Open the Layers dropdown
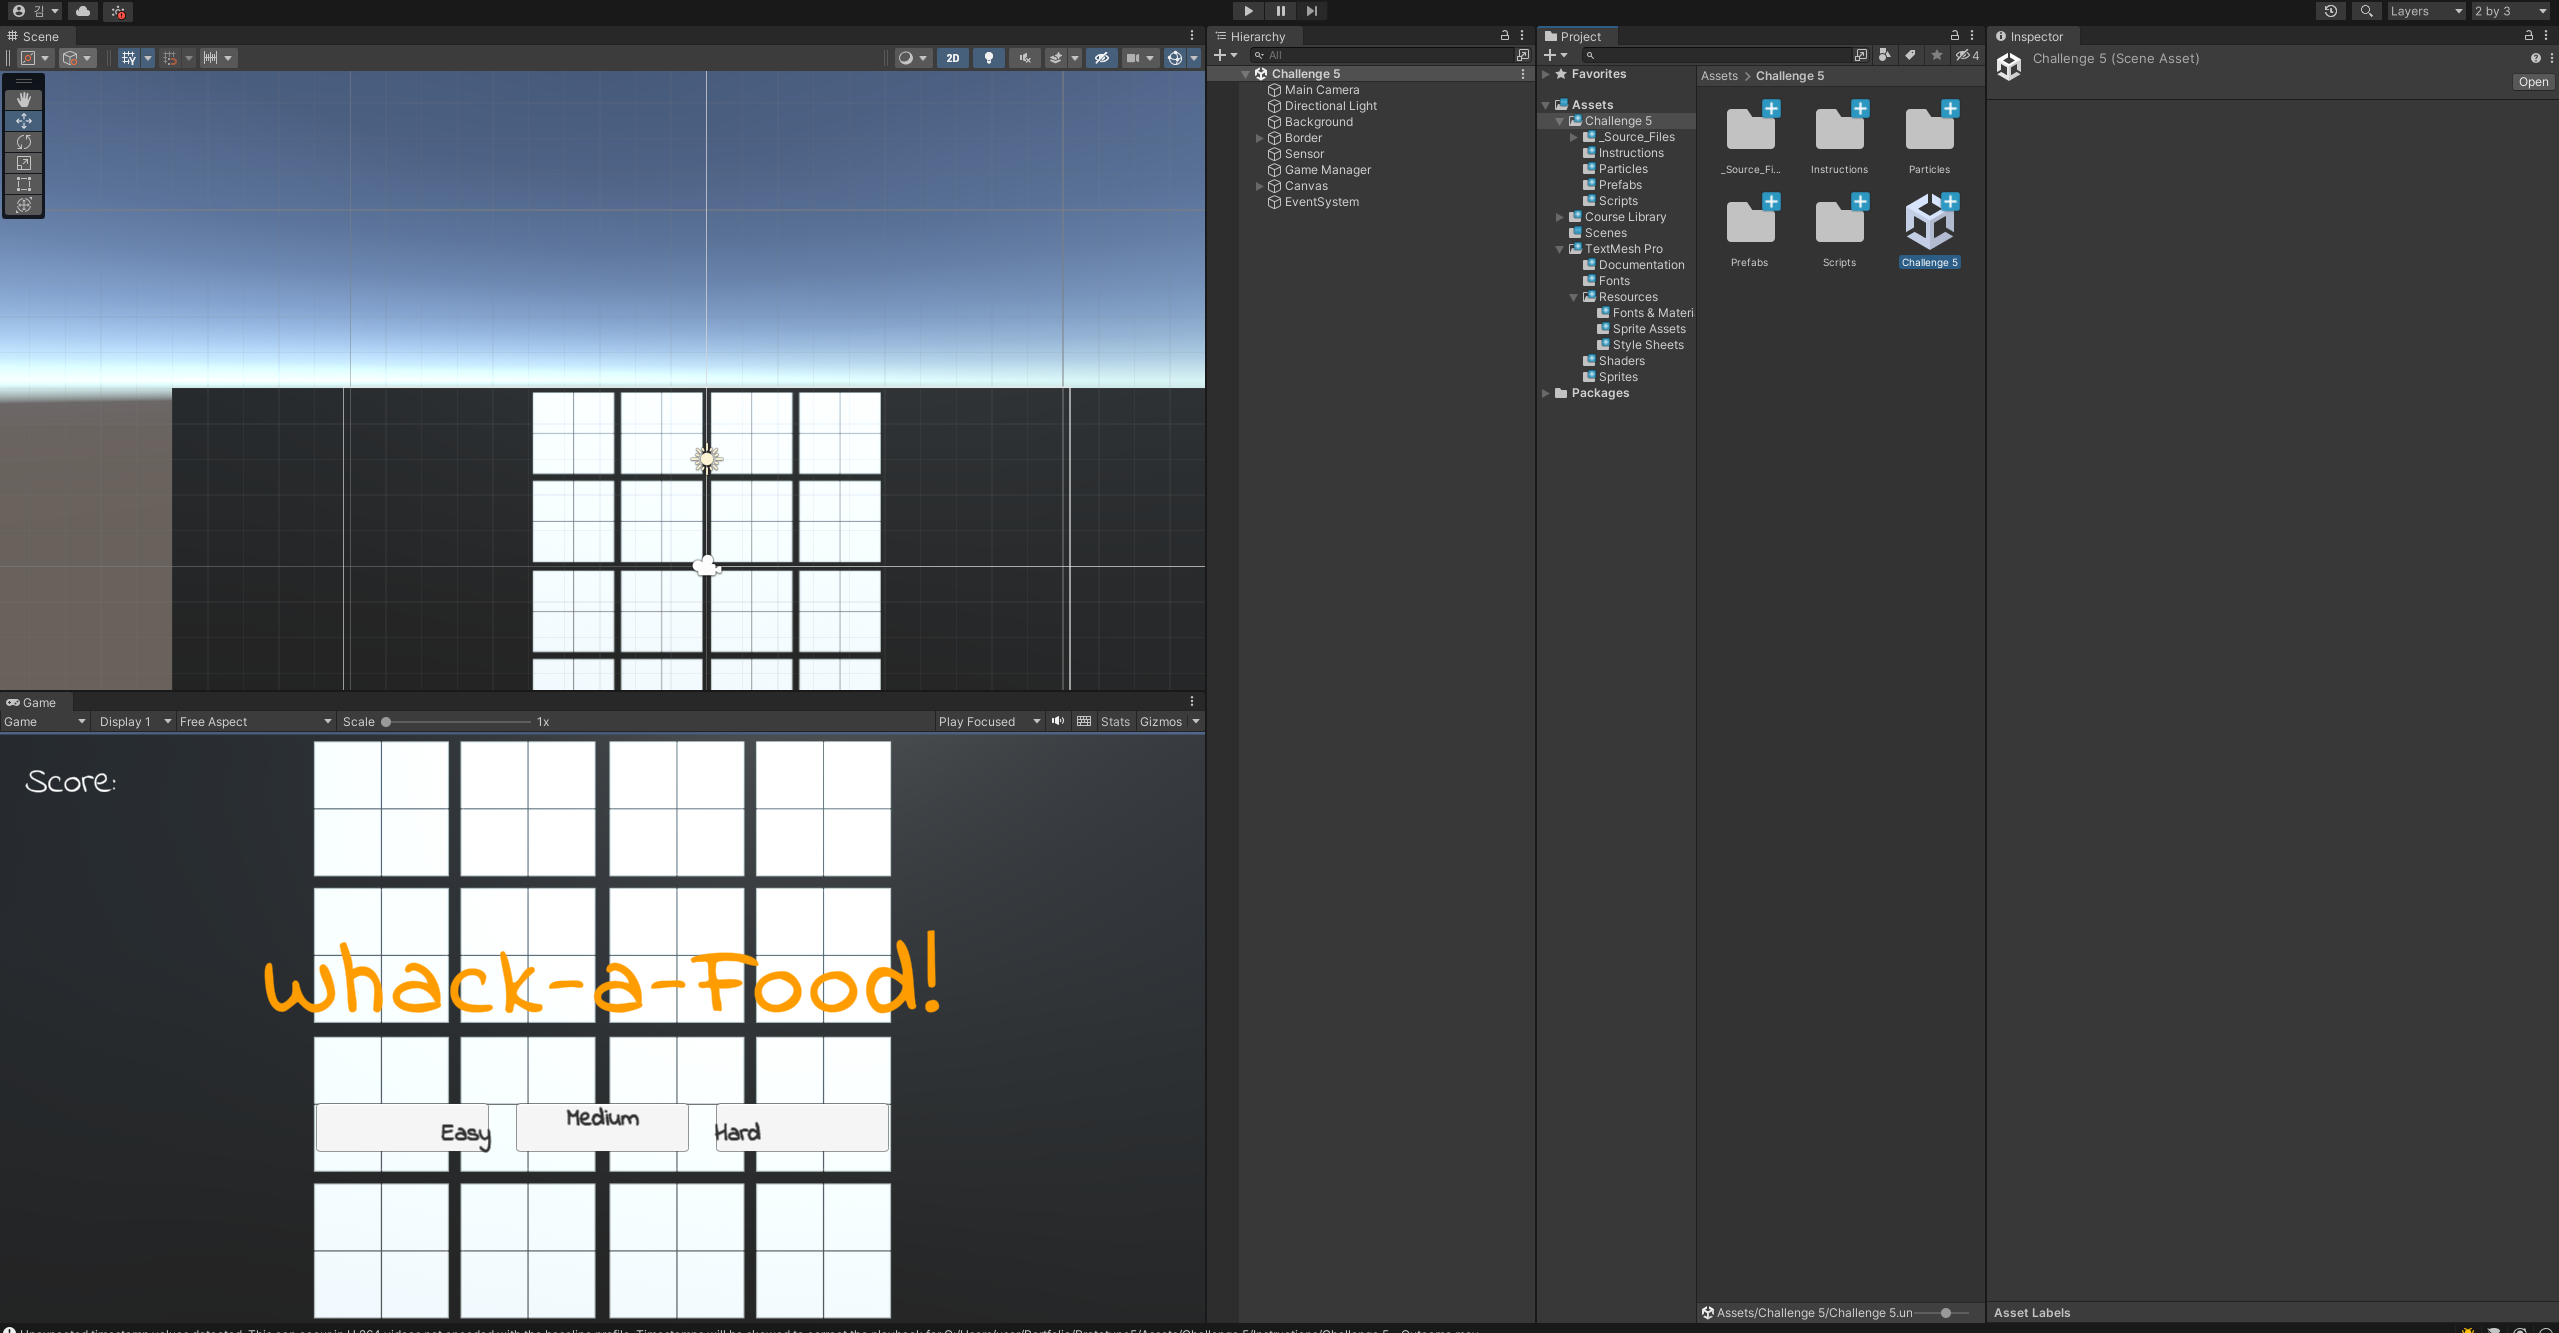The height and width of the screenshot is (1333, 2559). click(x=2425, y=11)
